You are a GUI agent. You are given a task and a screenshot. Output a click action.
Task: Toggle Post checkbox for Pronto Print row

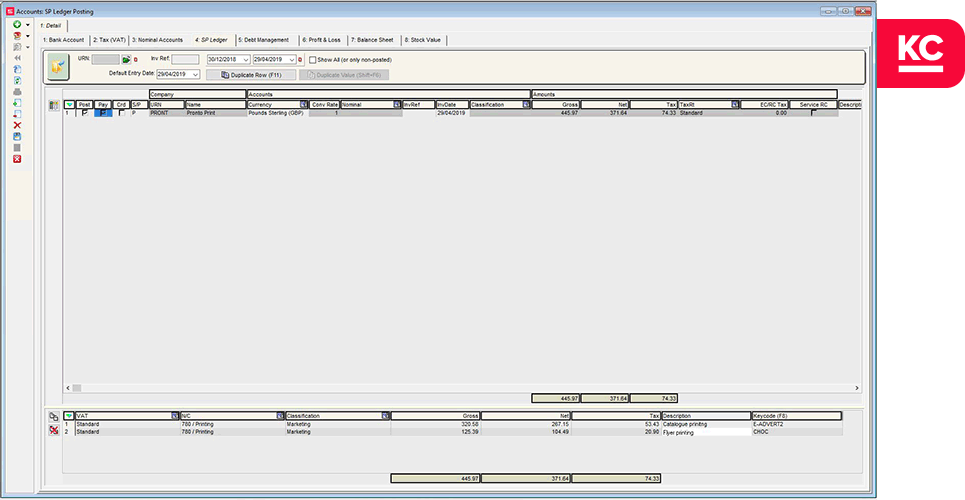pyautogui.click(x=85, y=113)
